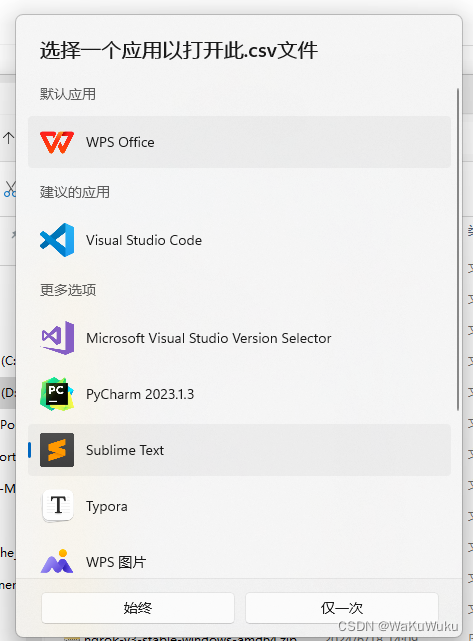Screen dimensions: 473x641
Task: Click the PyCharm PC icon
Action: [x=57, y=394]
